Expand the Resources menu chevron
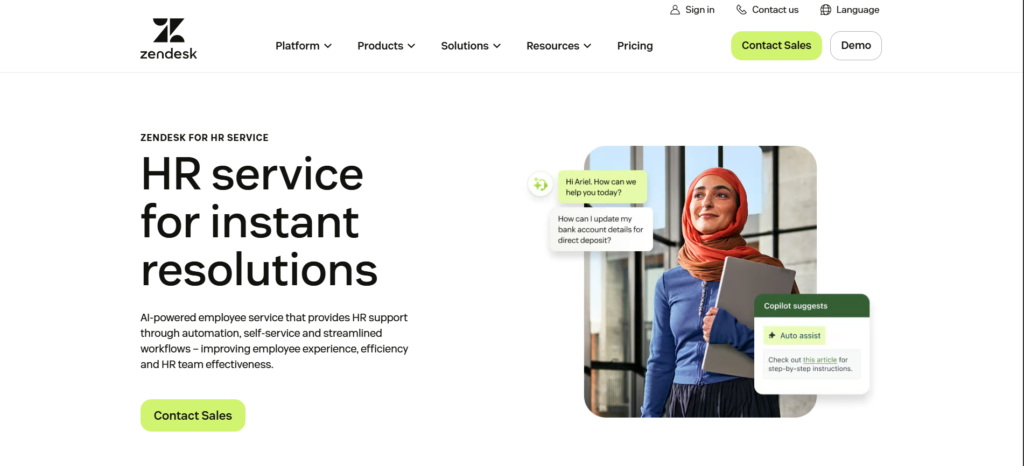The image size is (1024, 466). (x=588, y=46)
